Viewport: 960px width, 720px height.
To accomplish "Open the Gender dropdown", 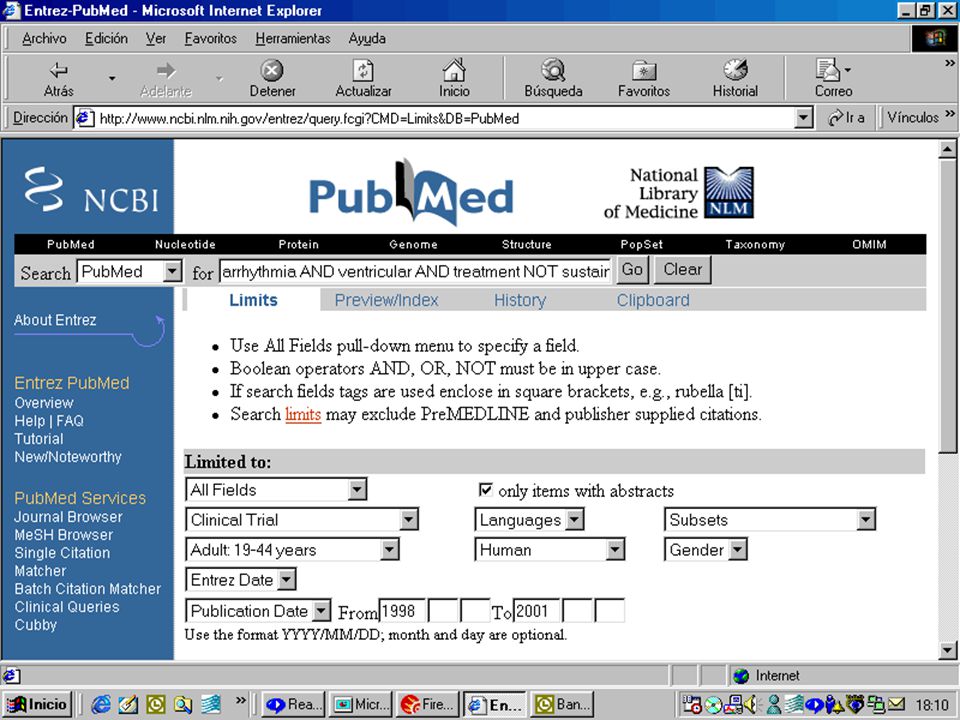I will (x=706, y=550).
